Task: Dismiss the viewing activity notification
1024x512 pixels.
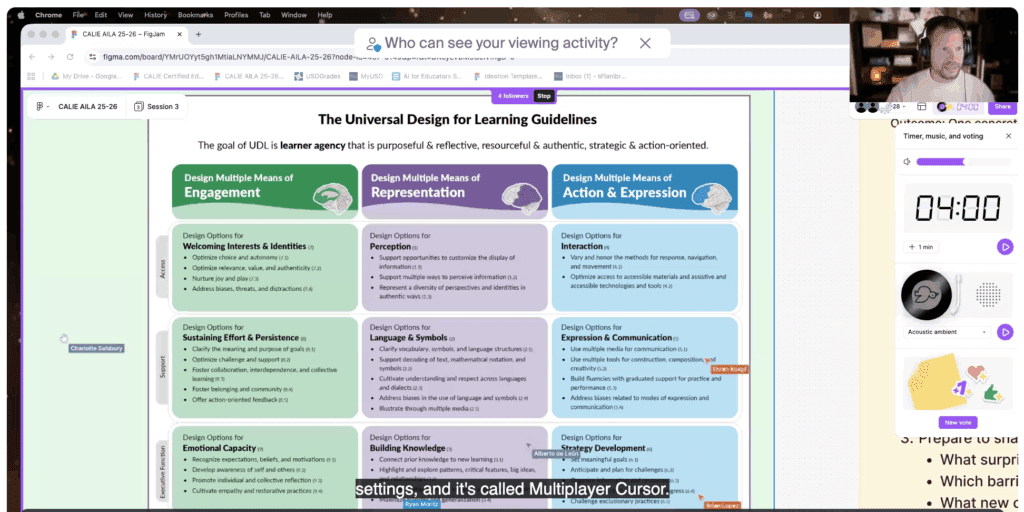Action: coord(645,43)
